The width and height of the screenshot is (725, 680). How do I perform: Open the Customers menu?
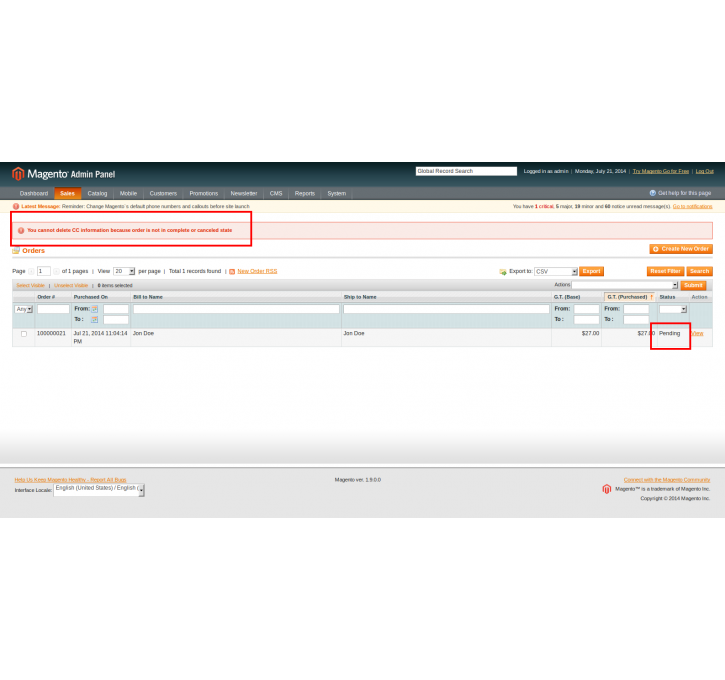(x=163, y=193)
